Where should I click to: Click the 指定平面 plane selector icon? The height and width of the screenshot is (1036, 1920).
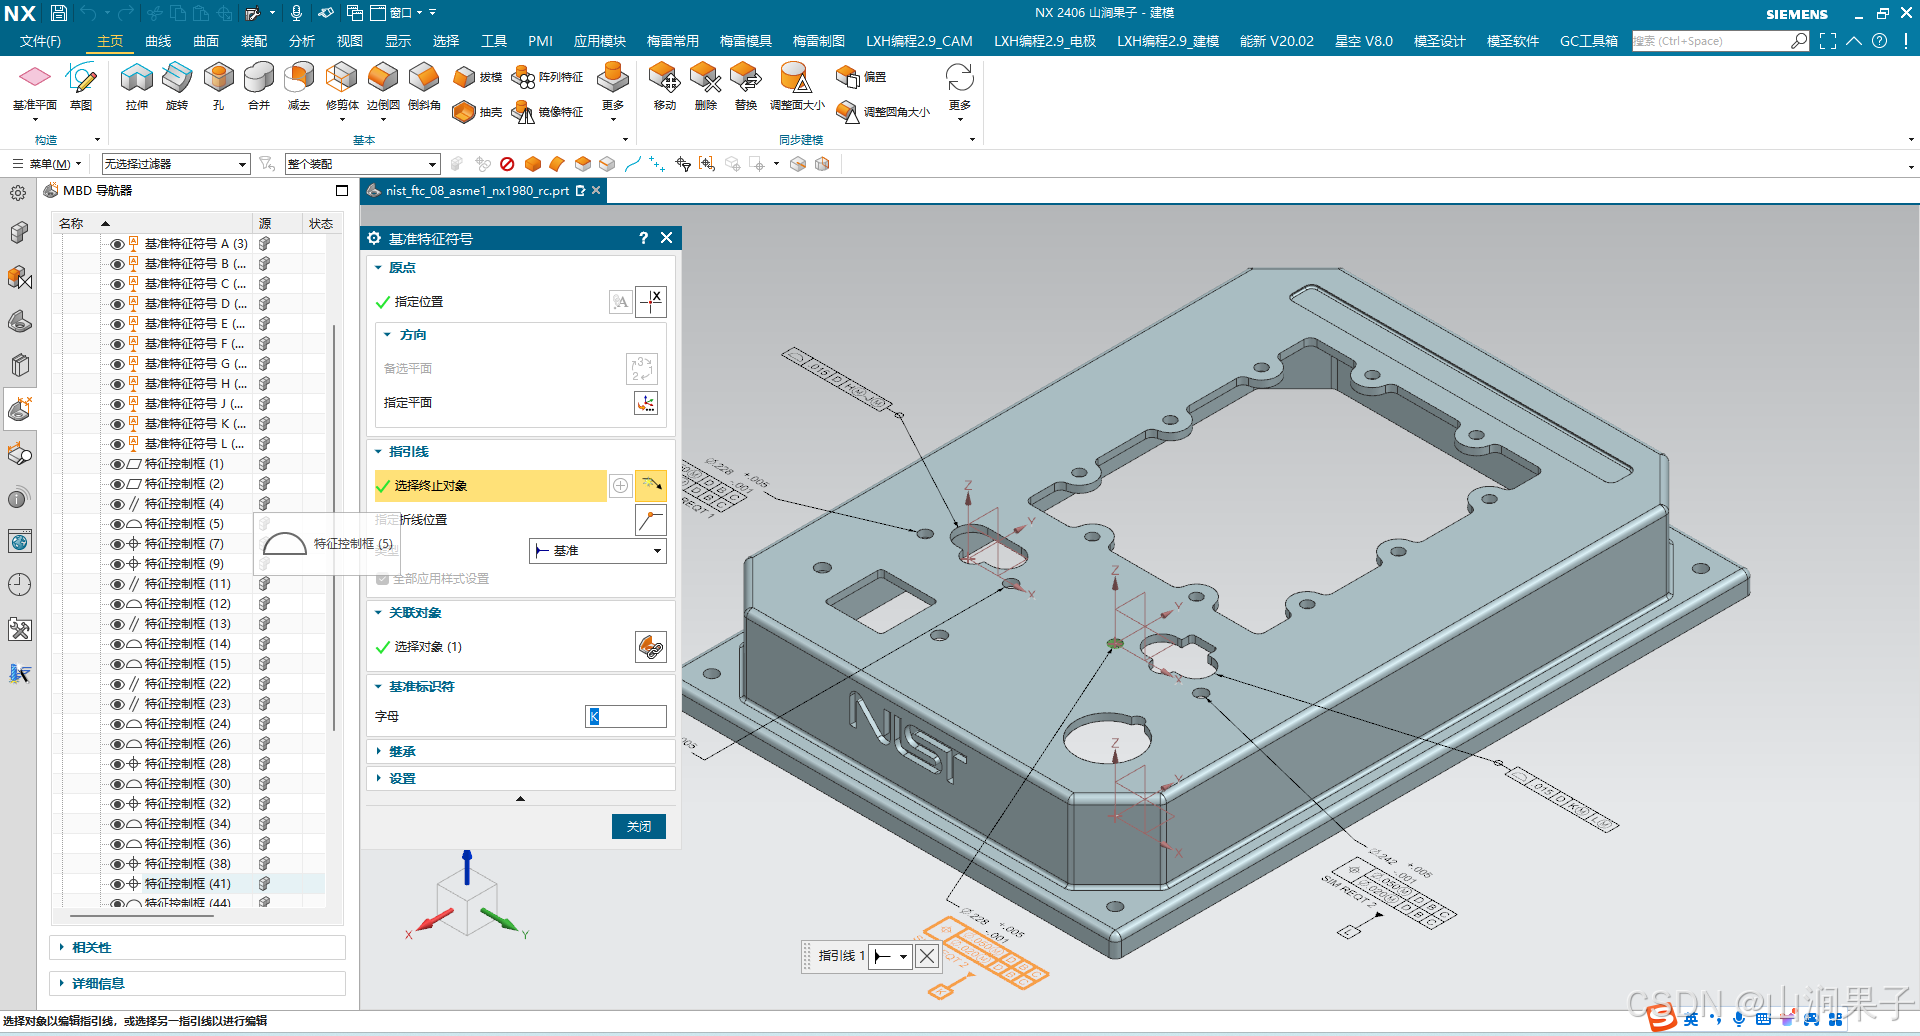click(x=647, y=403)
